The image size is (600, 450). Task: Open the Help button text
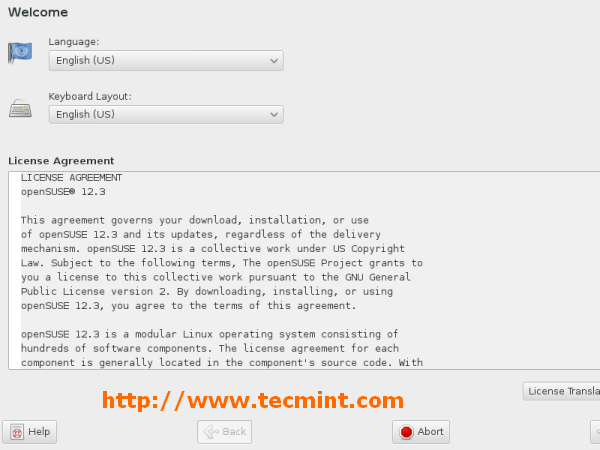tap(39, 432)
